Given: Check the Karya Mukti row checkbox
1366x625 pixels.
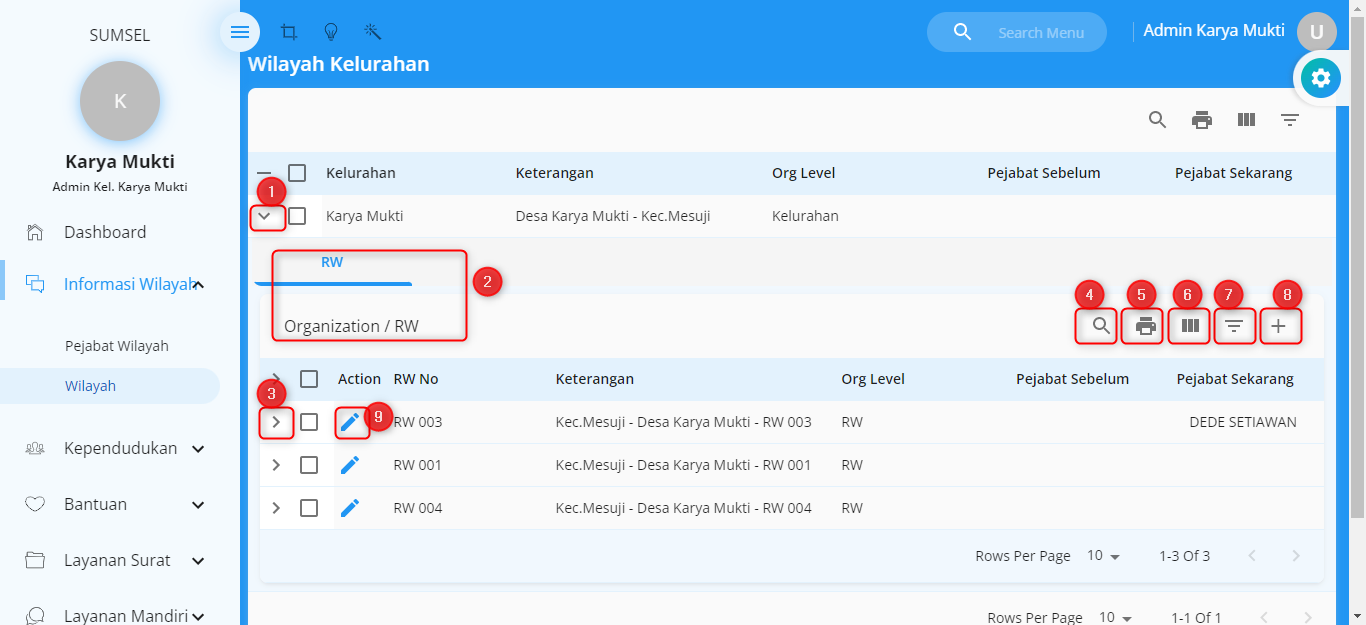Looking at the screenshot, I should click(x=297, y=216).
